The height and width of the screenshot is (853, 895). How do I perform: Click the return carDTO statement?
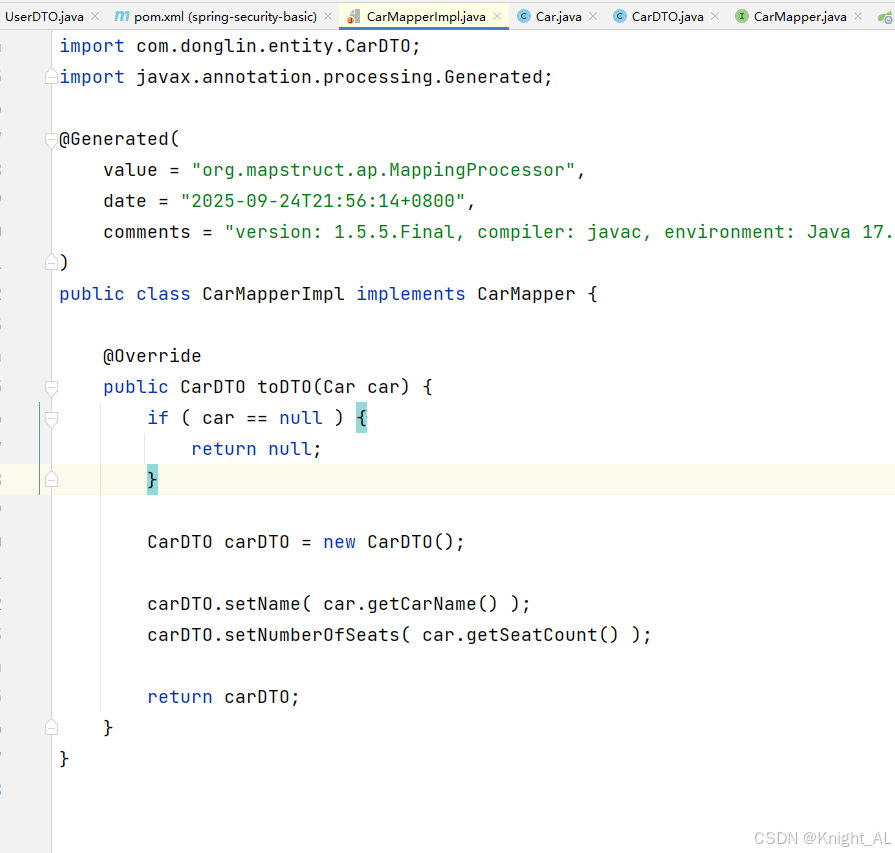(223, 697)
